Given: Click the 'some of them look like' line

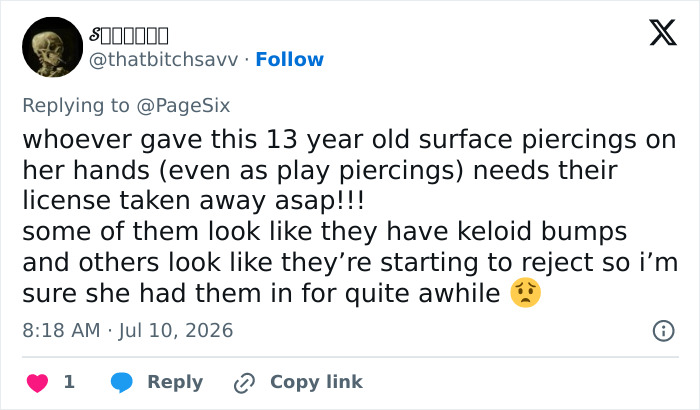Looking at the screenshot, I should coord(325,231).
